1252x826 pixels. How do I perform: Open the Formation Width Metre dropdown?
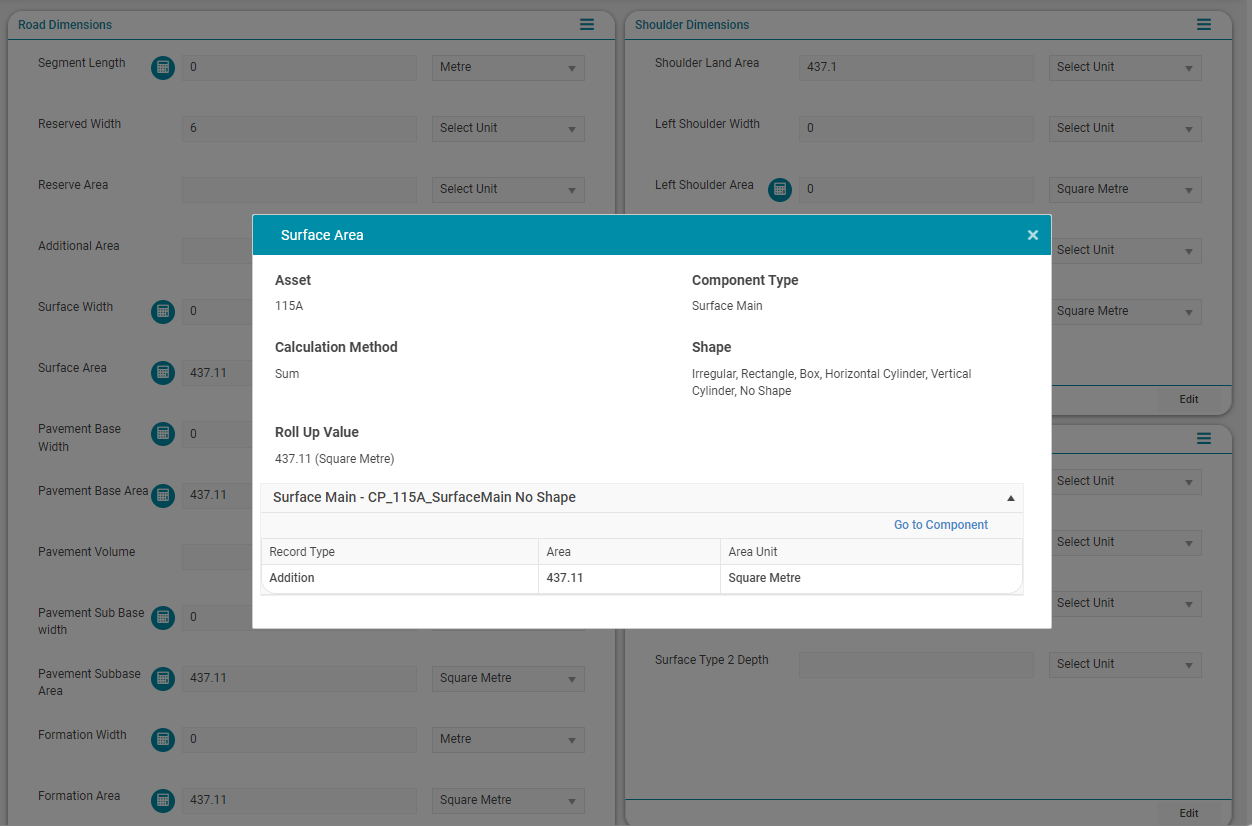pyautogui.click(x=508, y=740)
